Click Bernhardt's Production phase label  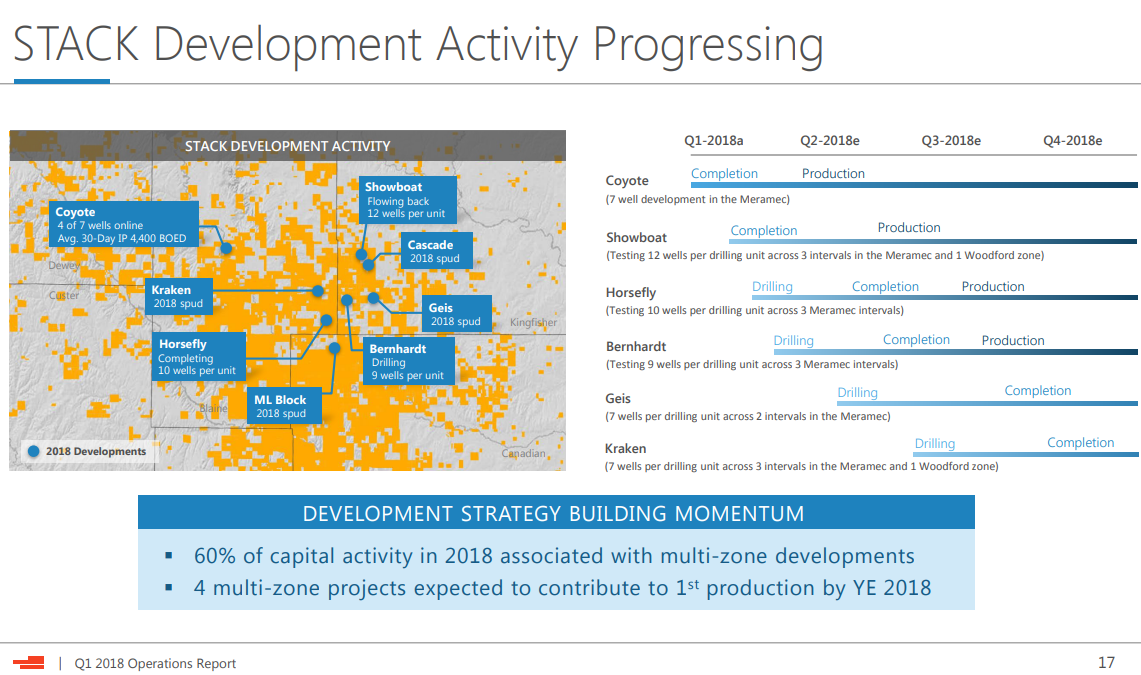1013,340
